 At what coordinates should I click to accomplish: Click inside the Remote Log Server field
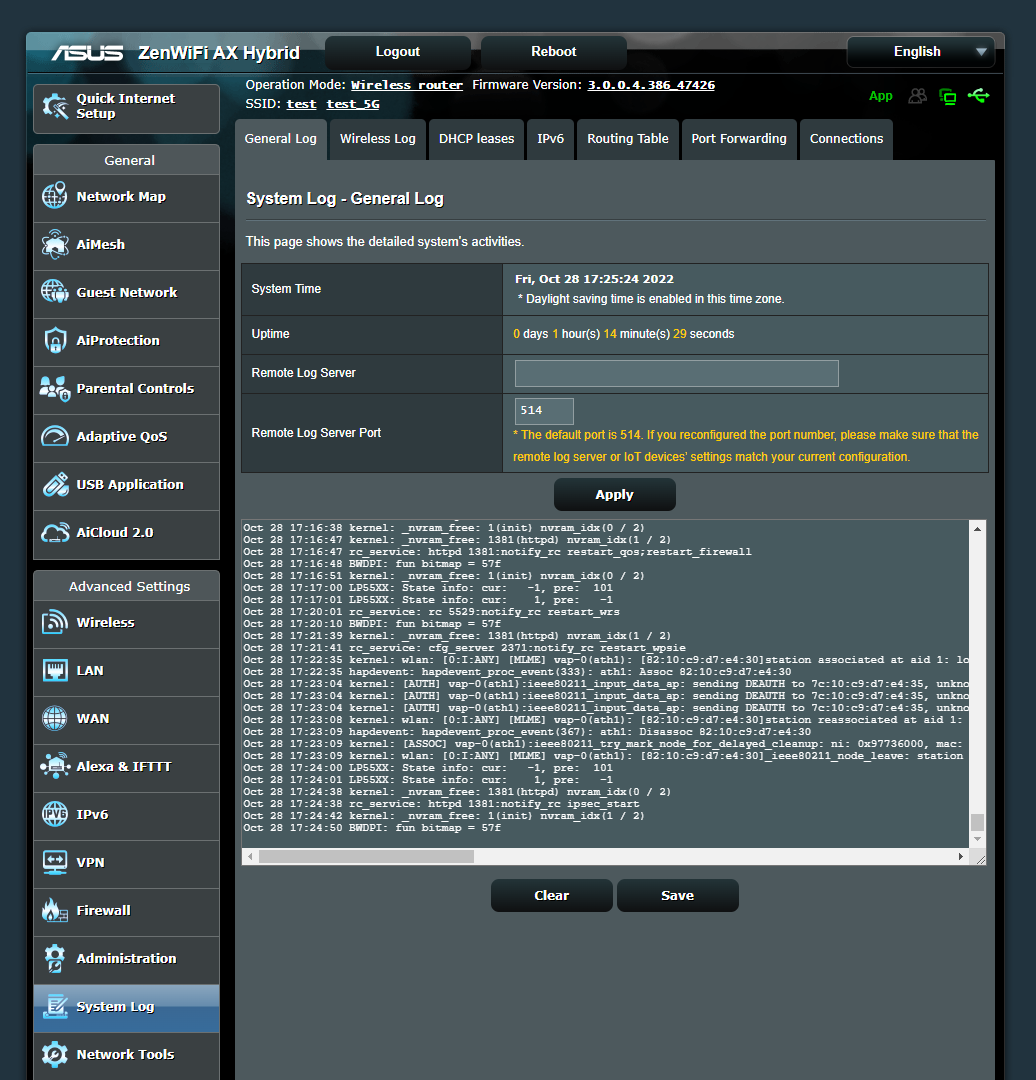click(x=676, y=373)
